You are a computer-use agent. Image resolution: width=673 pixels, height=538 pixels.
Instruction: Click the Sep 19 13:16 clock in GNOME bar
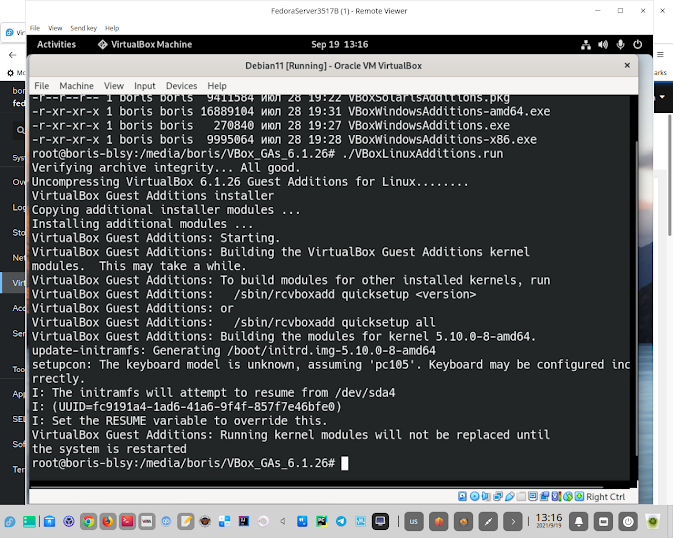[340, 45]
